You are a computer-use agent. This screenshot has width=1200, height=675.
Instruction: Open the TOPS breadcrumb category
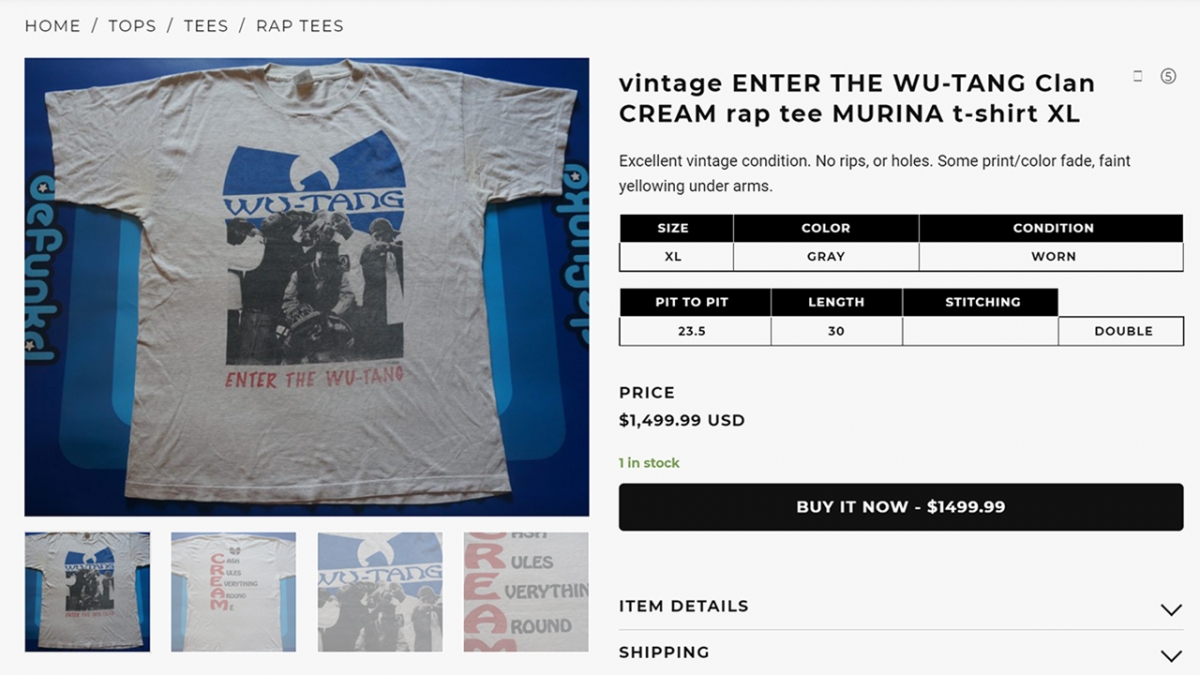tap(132, 26)
